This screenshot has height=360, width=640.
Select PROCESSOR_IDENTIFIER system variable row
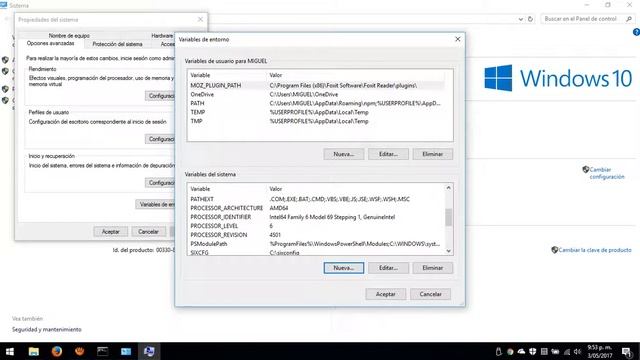point(316,217)
